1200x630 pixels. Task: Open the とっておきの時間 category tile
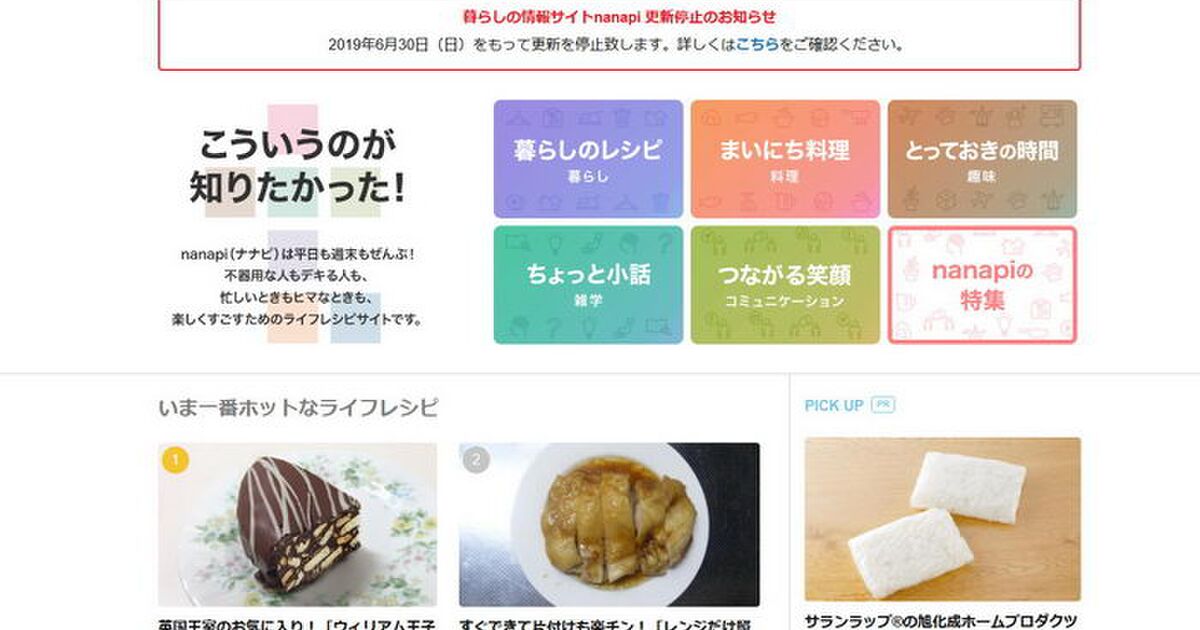click(982, 159)
